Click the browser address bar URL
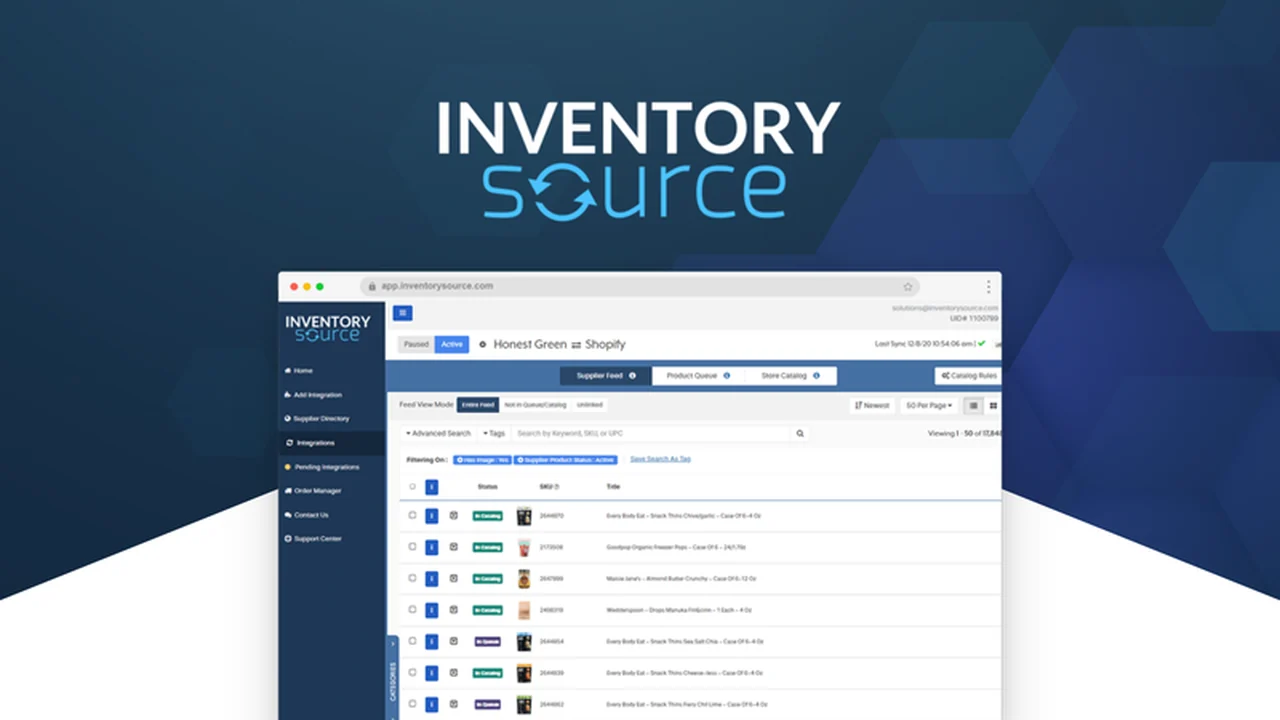 pos(437,286)
